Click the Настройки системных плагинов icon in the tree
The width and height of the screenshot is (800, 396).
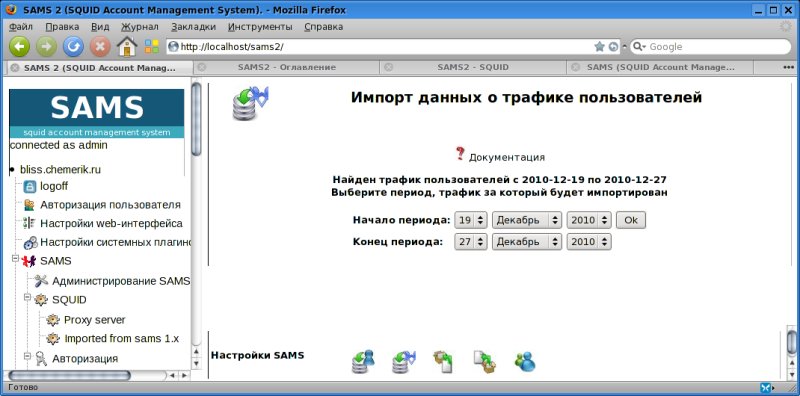30,242
